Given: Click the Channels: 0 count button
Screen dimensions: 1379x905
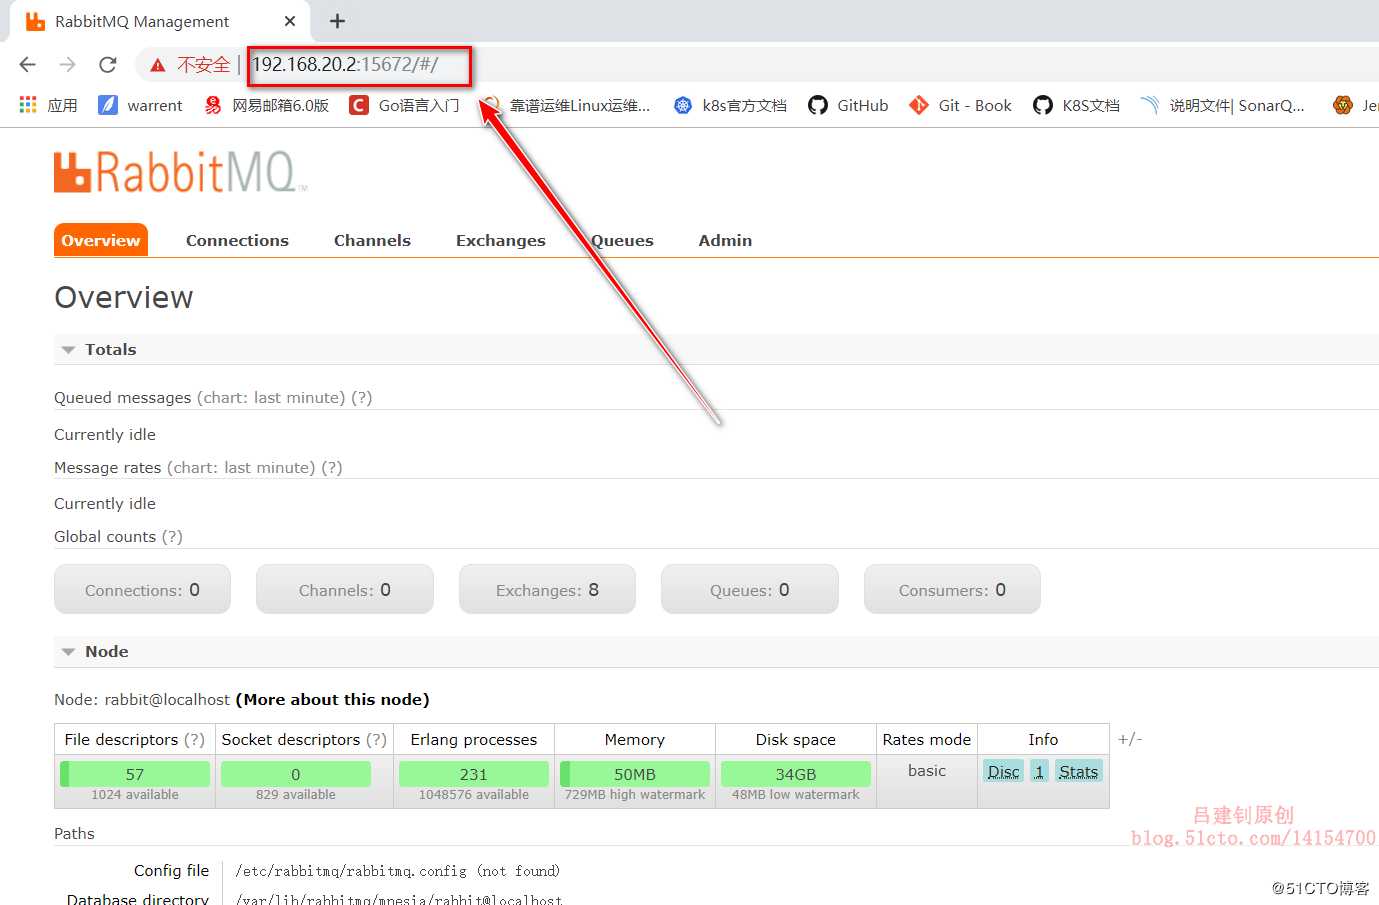Looking at the screenshot, I should coord(345,589).
